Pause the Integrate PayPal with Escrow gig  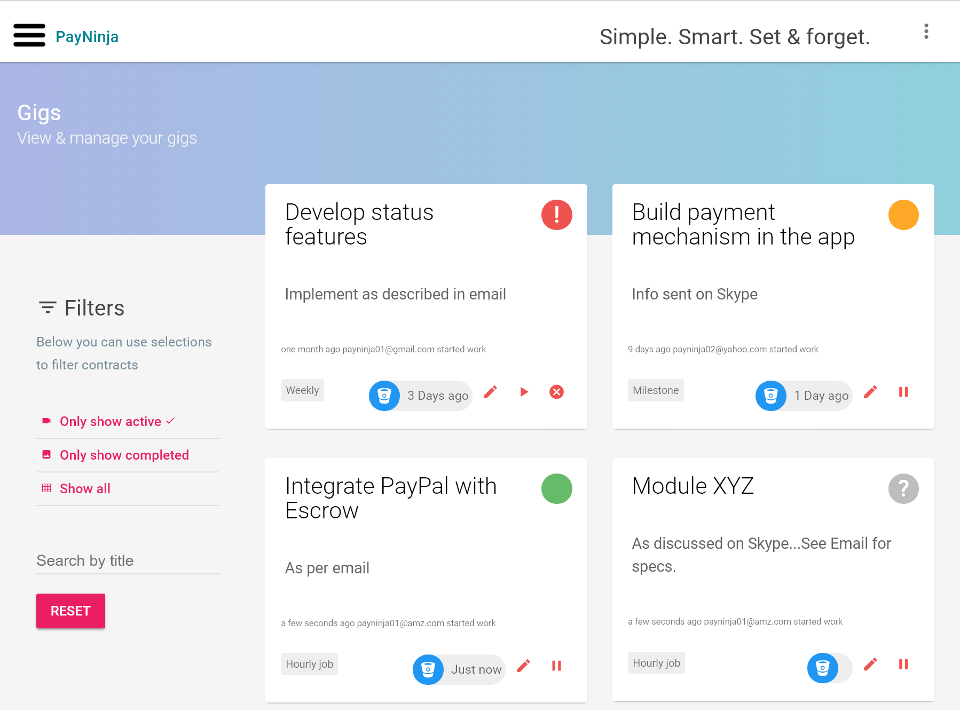pyautogui.click(x=557, y=666)
